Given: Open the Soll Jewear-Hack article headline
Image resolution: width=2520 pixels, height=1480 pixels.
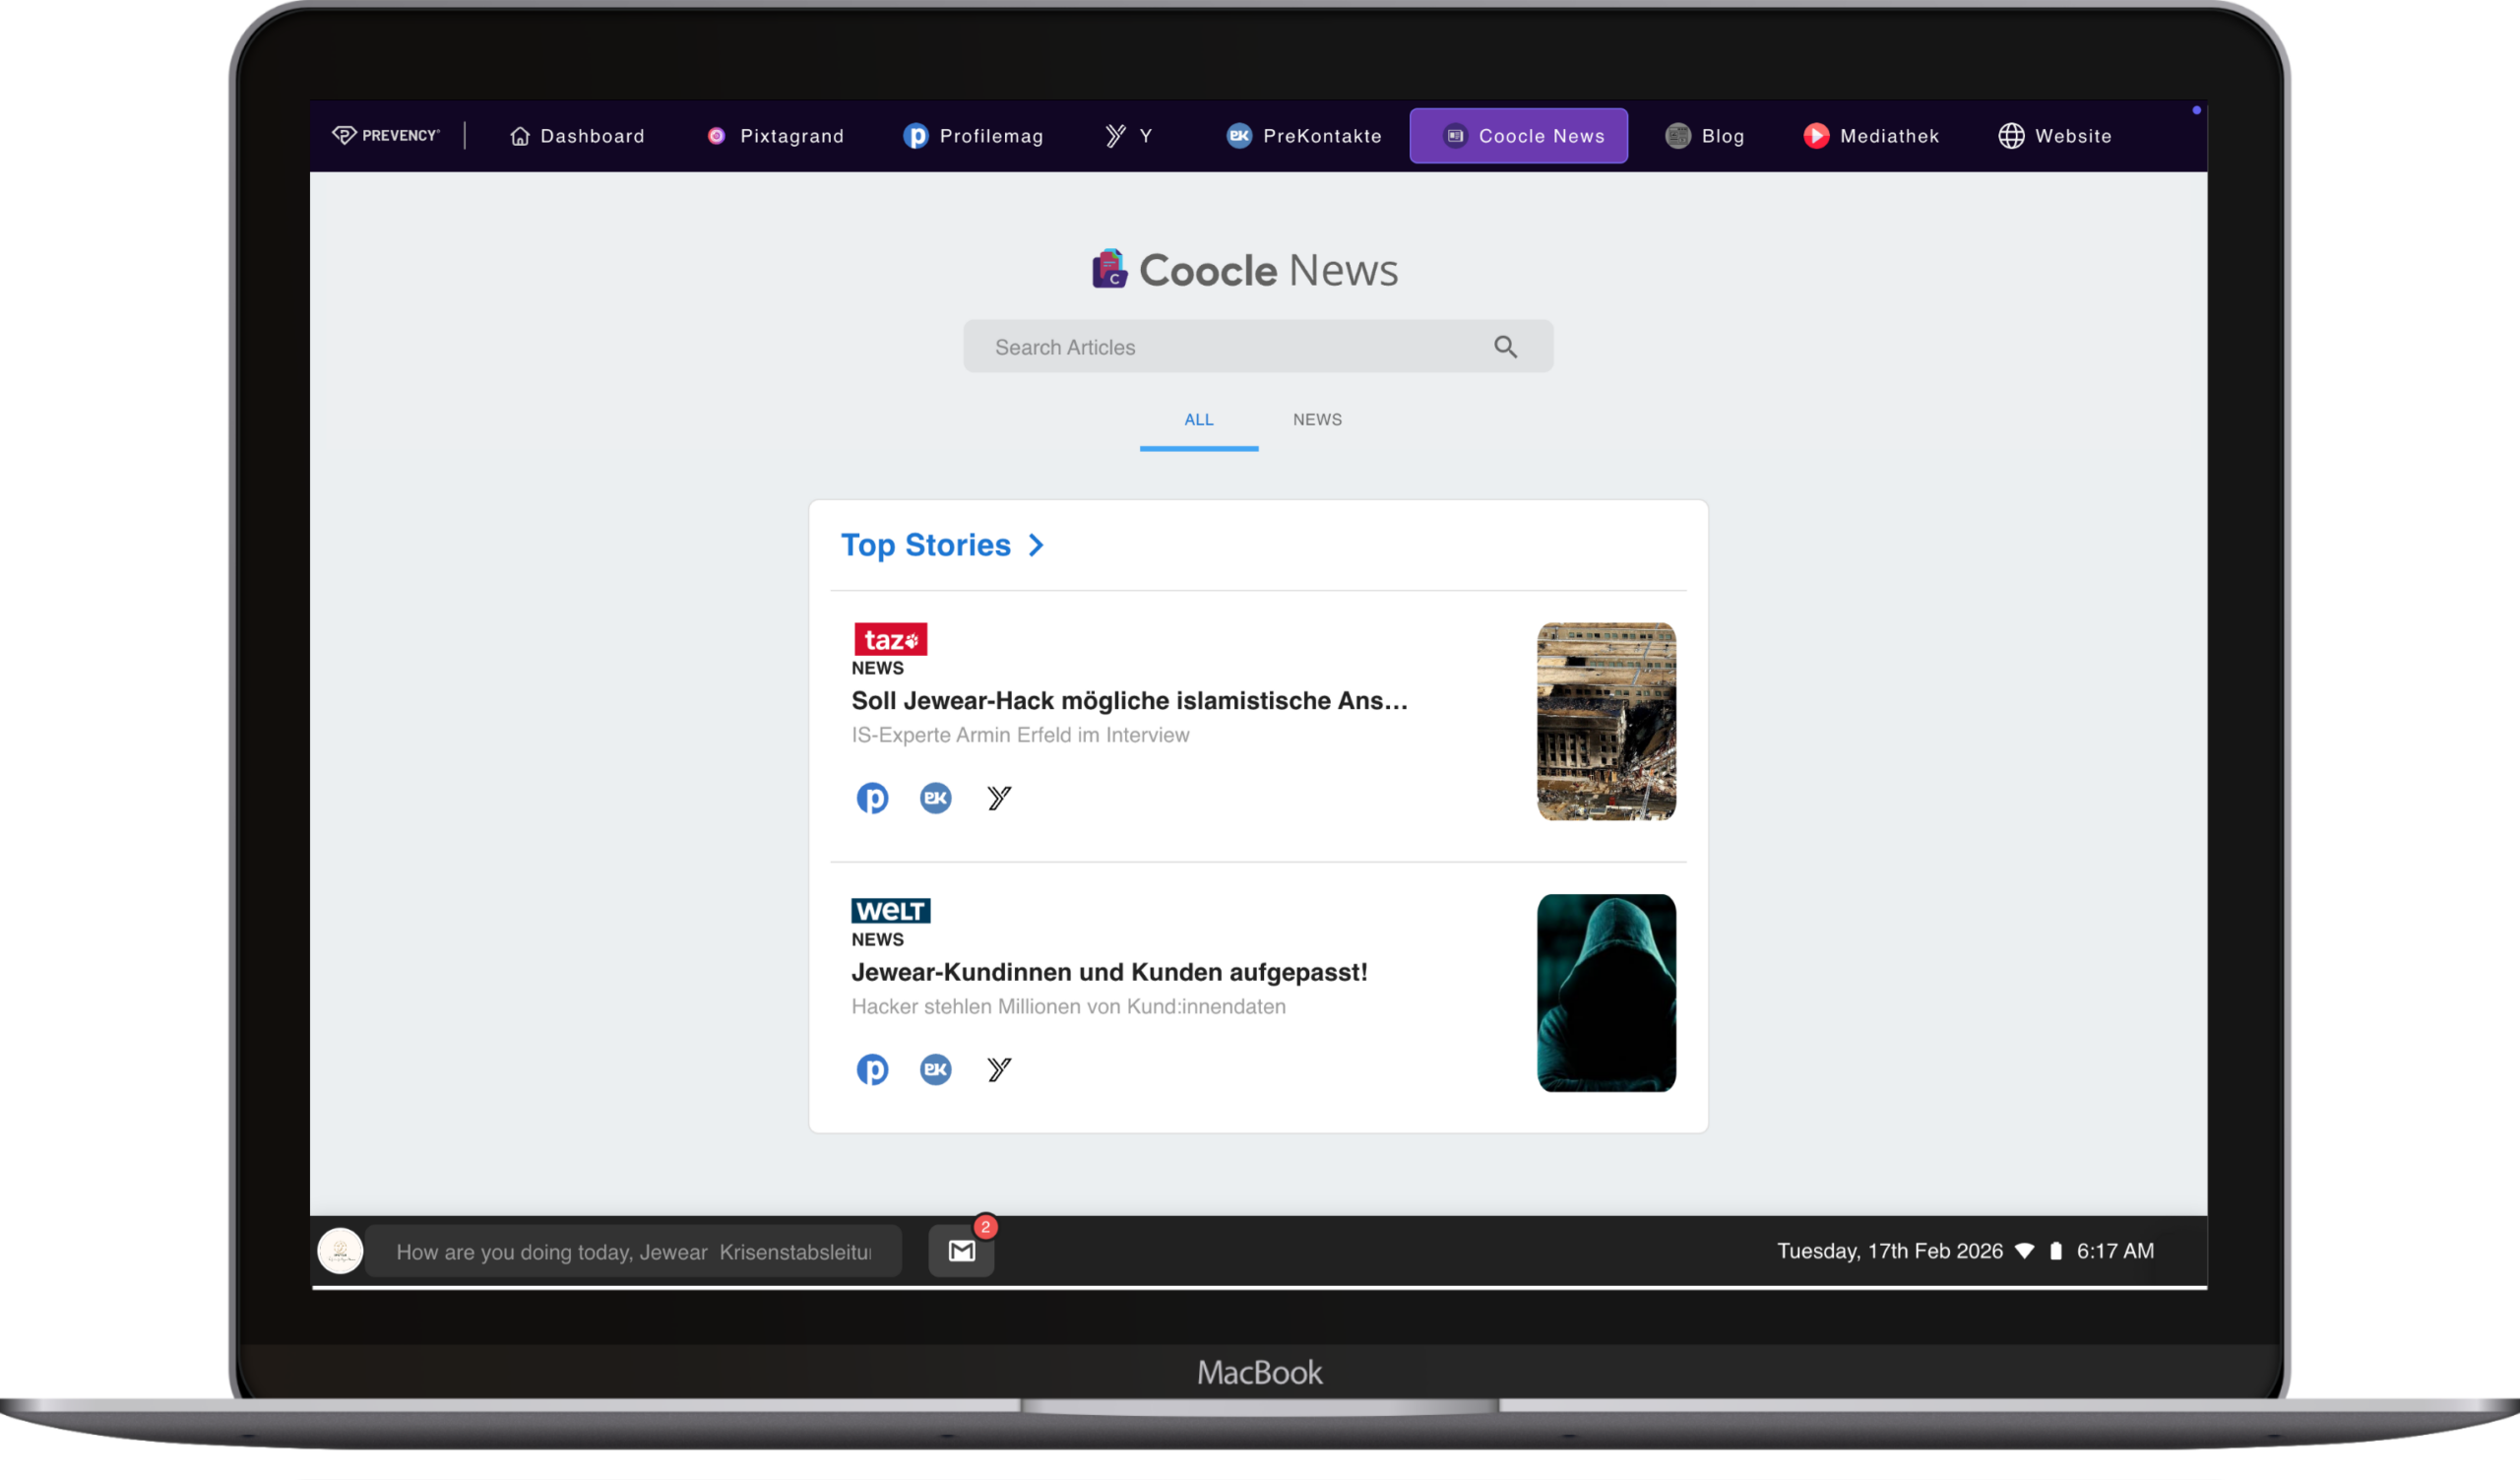Looking at the screenshot, I should tap(1129, 701).
